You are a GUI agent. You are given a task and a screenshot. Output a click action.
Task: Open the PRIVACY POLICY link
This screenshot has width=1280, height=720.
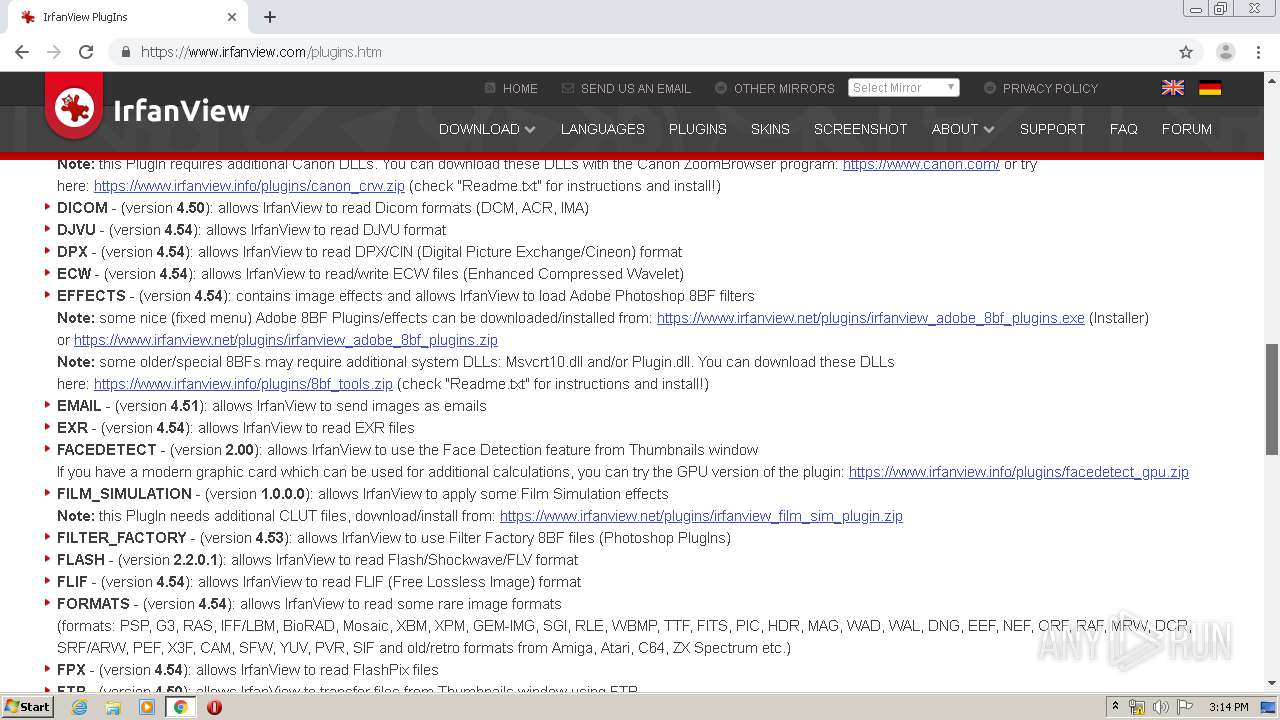tap(1041, 88)
